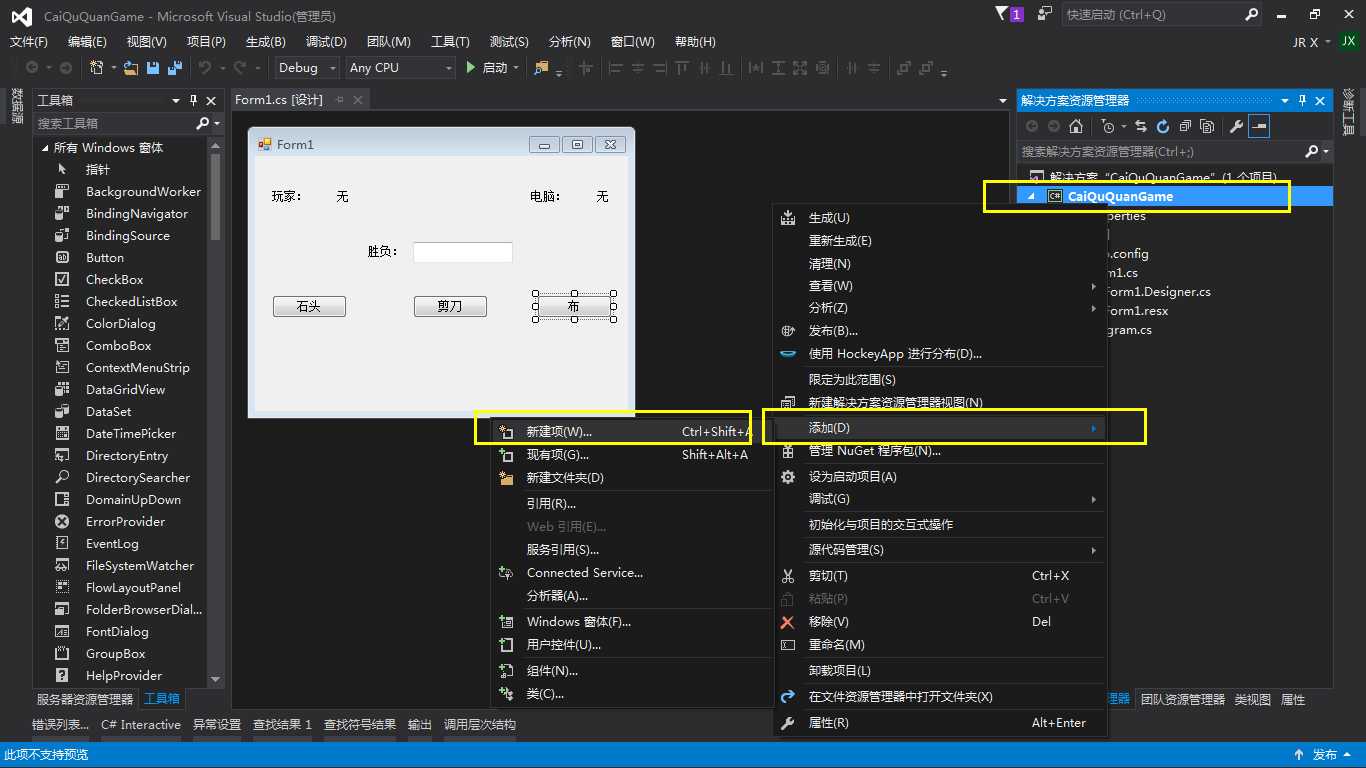Click Show All Files icon in Solution Explorer
This screenshot has height=768, width=1366.
click(x=1207, y=126)
